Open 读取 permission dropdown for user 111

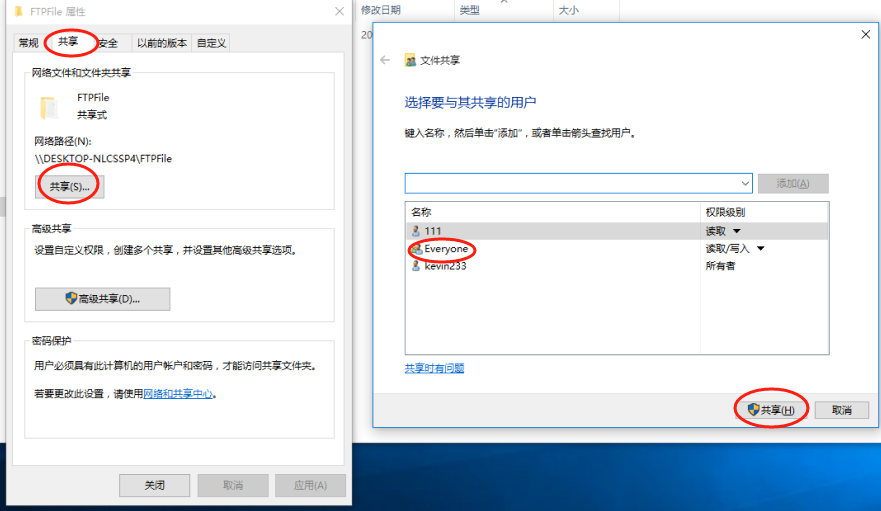tap(737, 231)
